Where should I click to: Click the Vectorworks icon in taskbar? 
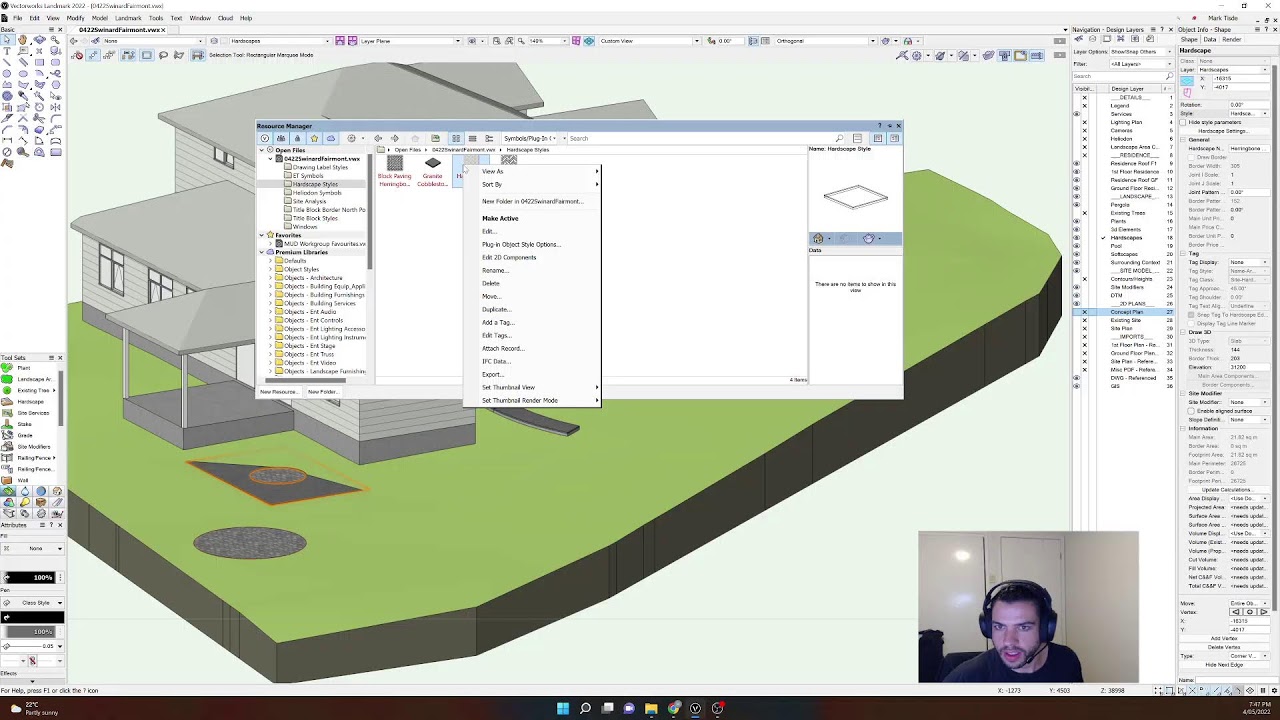(x=695, y=708)
